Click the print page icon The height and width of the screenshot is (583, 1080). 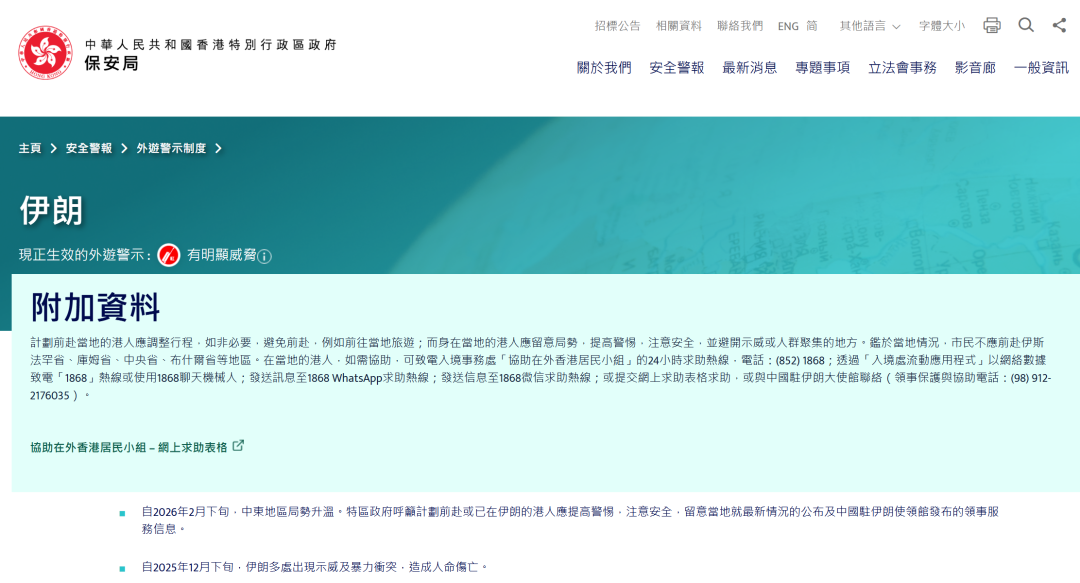991,25
